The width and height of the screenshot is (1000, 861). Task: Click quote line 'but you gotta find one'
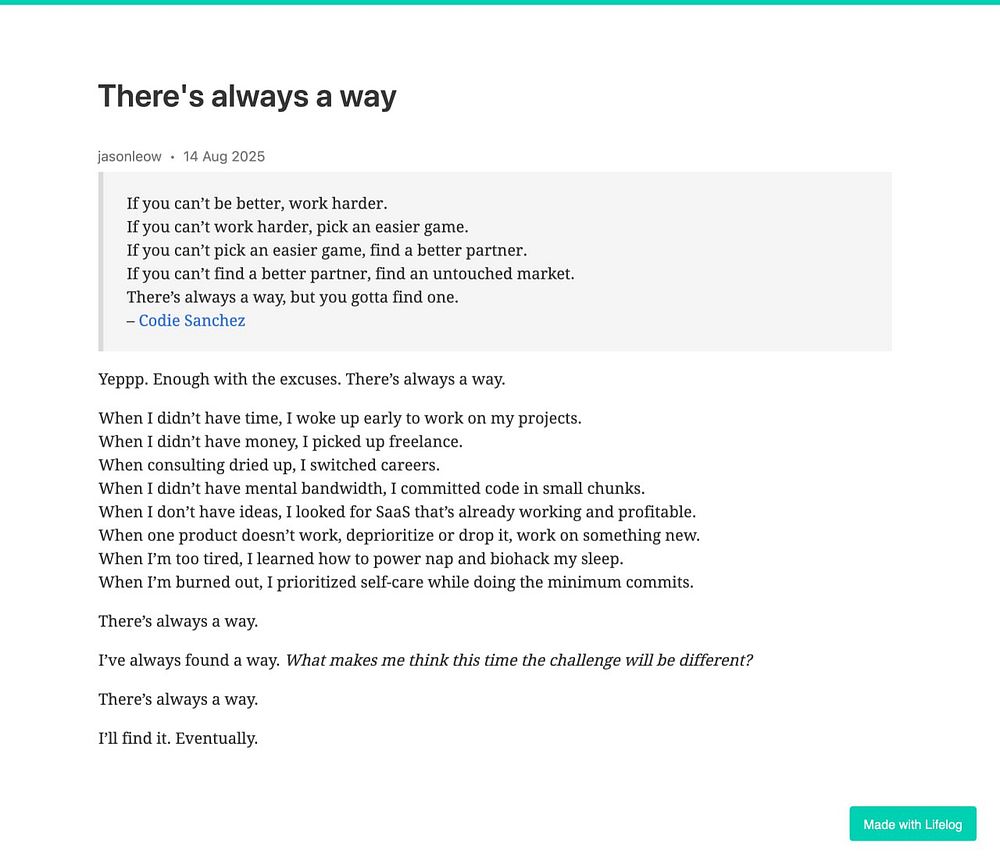[x=292, y=297]
